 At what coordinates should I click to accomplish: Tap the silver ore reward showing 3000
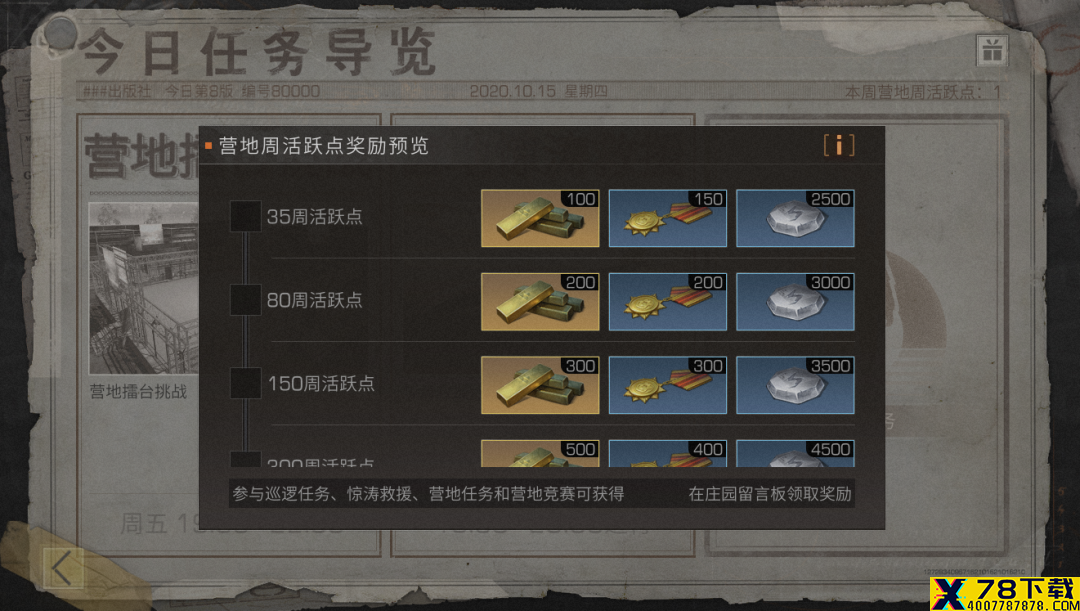tap(795, 302)
